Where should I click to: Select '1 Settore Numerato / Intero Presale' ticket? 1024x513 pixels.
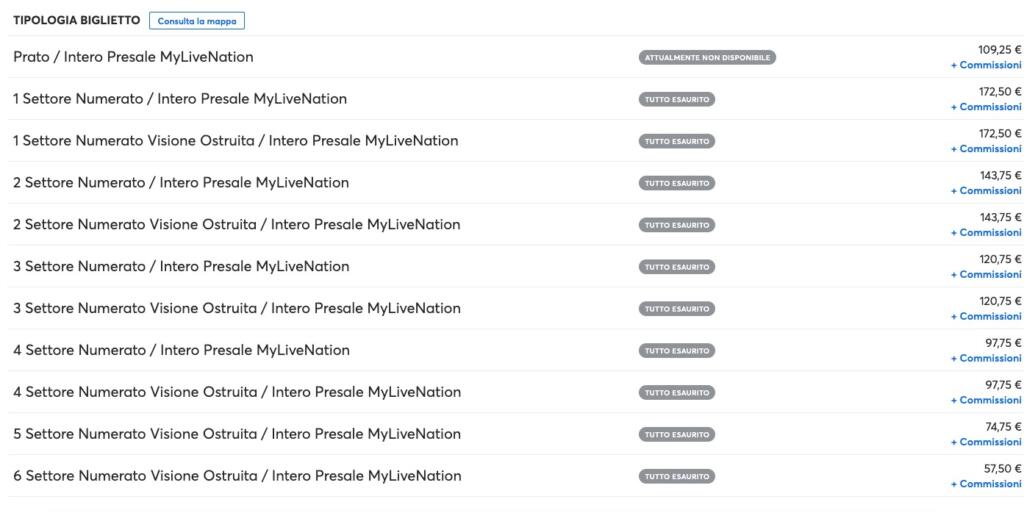click(180, 99)
